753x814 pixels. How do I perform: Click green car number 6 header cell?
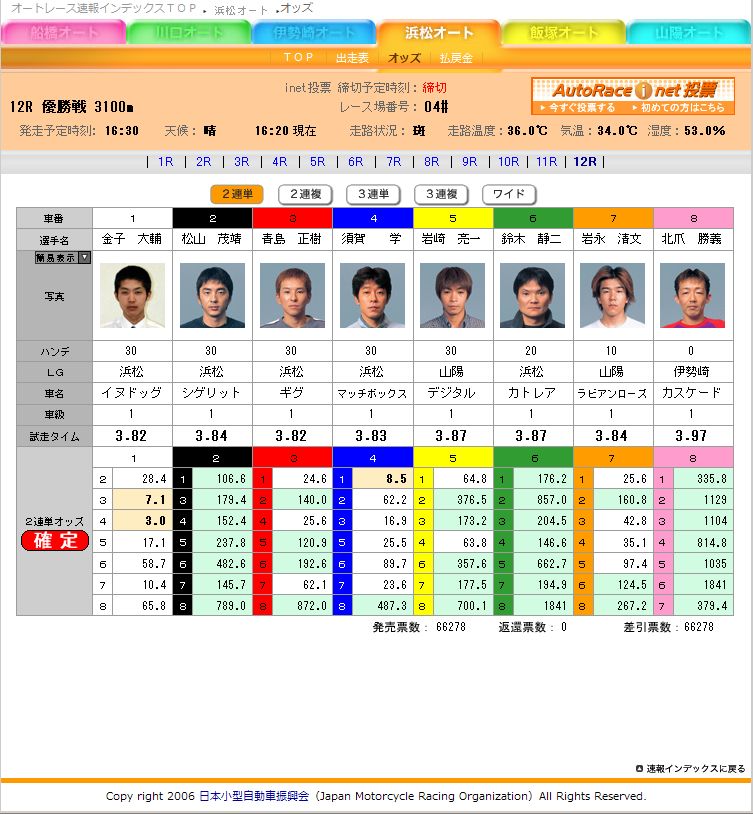tap(533, 218)
